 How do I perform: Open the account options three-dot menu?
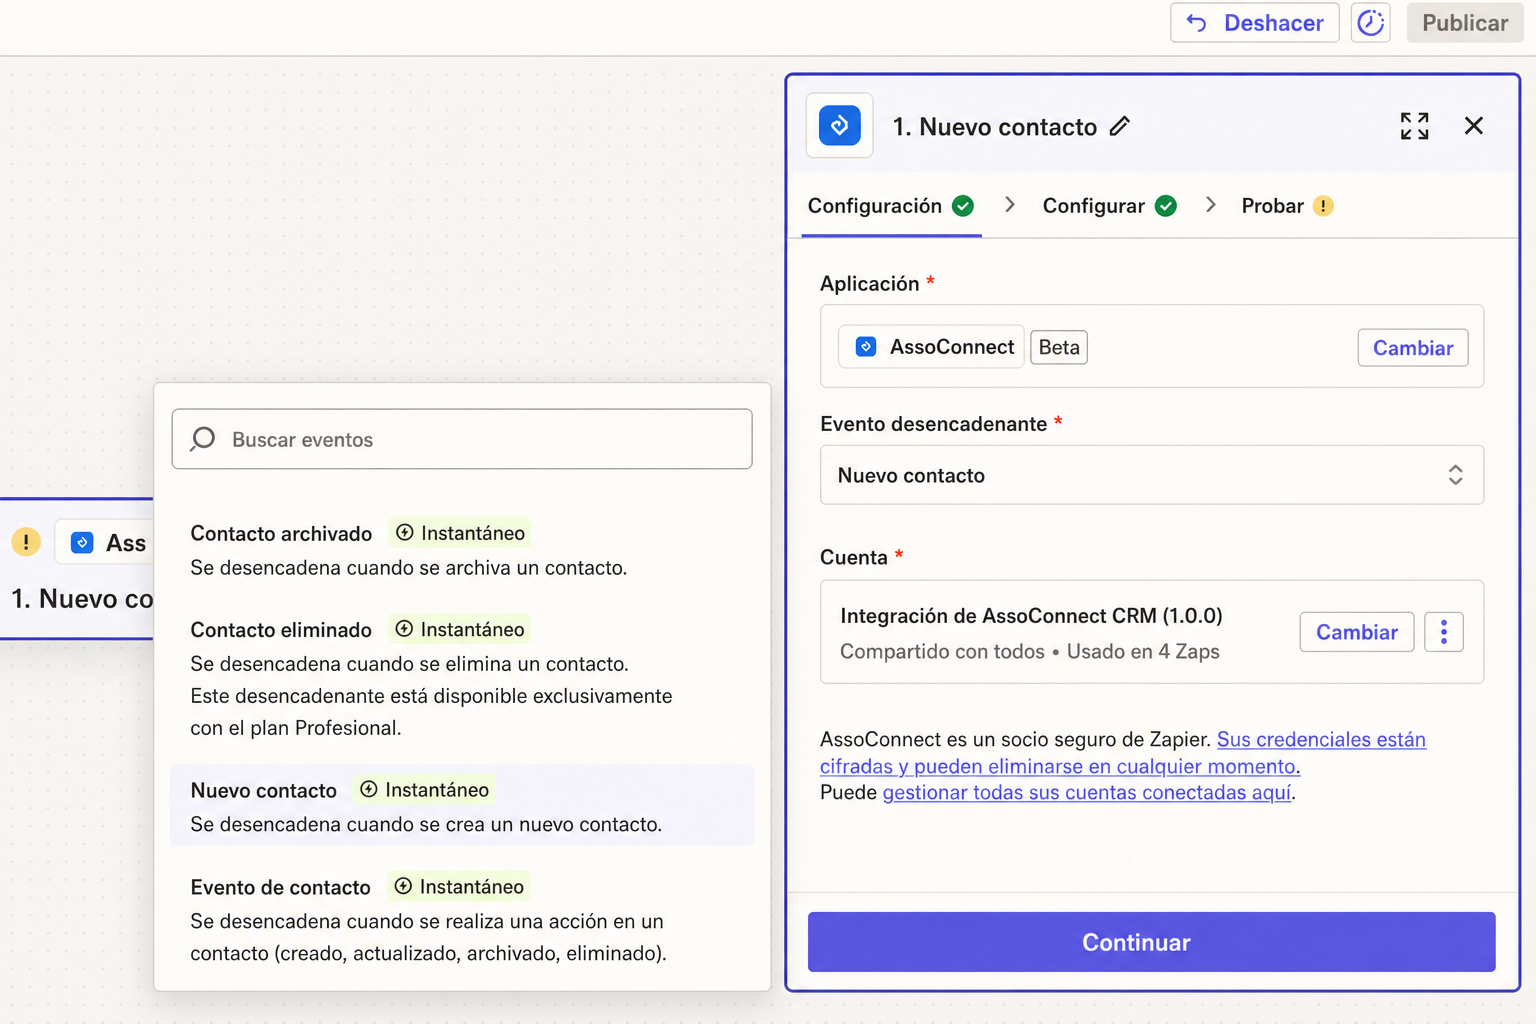pyautogui.click(x=1444, y=632)
